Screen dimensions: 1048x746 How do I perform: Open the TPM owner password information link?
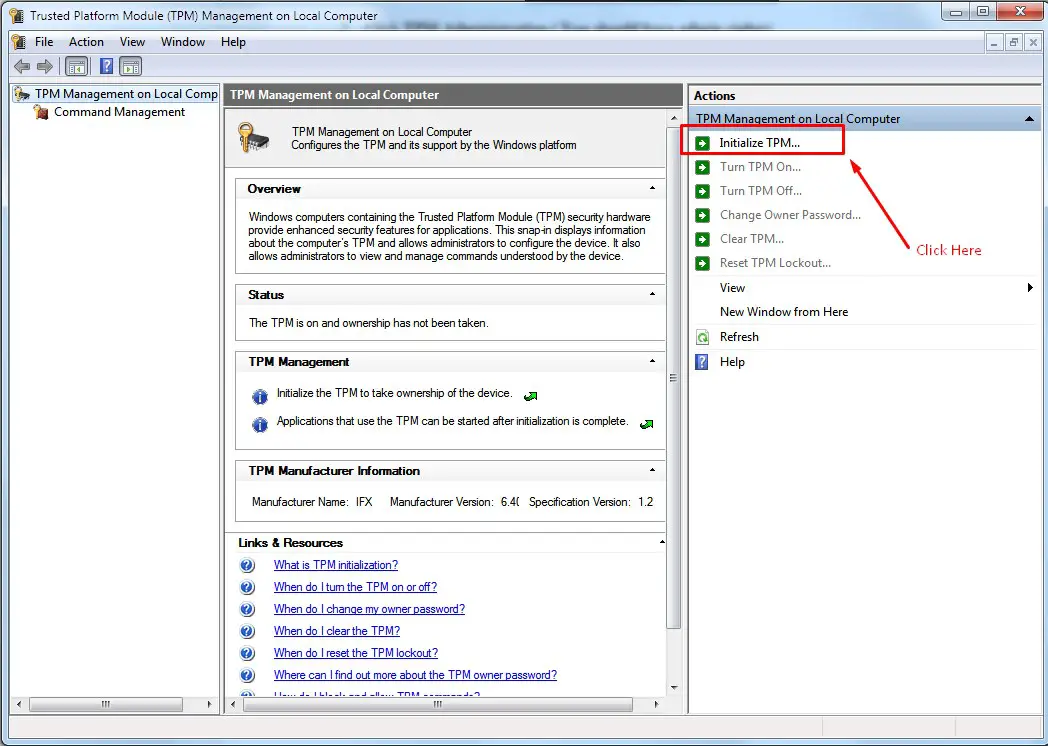[x=415, y=675]
